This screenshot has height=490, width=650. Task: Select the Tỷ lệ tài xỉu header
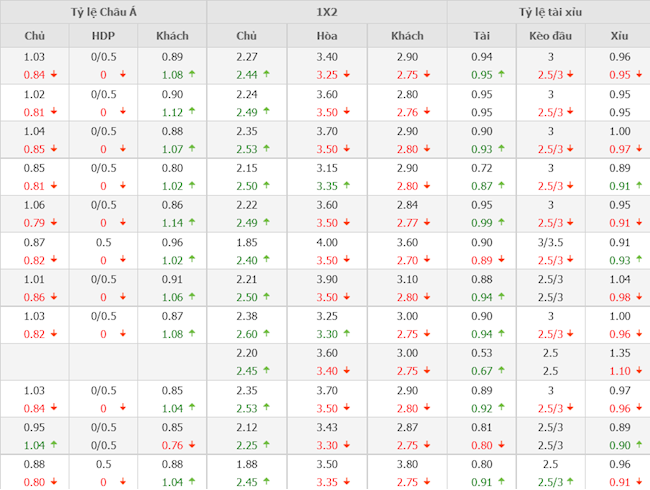pos(550,12)
